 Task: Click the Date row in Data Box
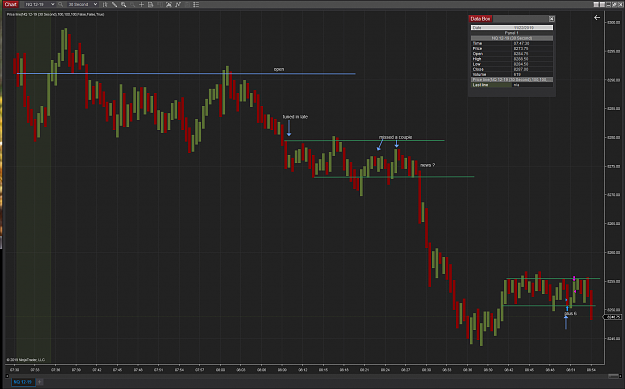[x=512, y=28]
